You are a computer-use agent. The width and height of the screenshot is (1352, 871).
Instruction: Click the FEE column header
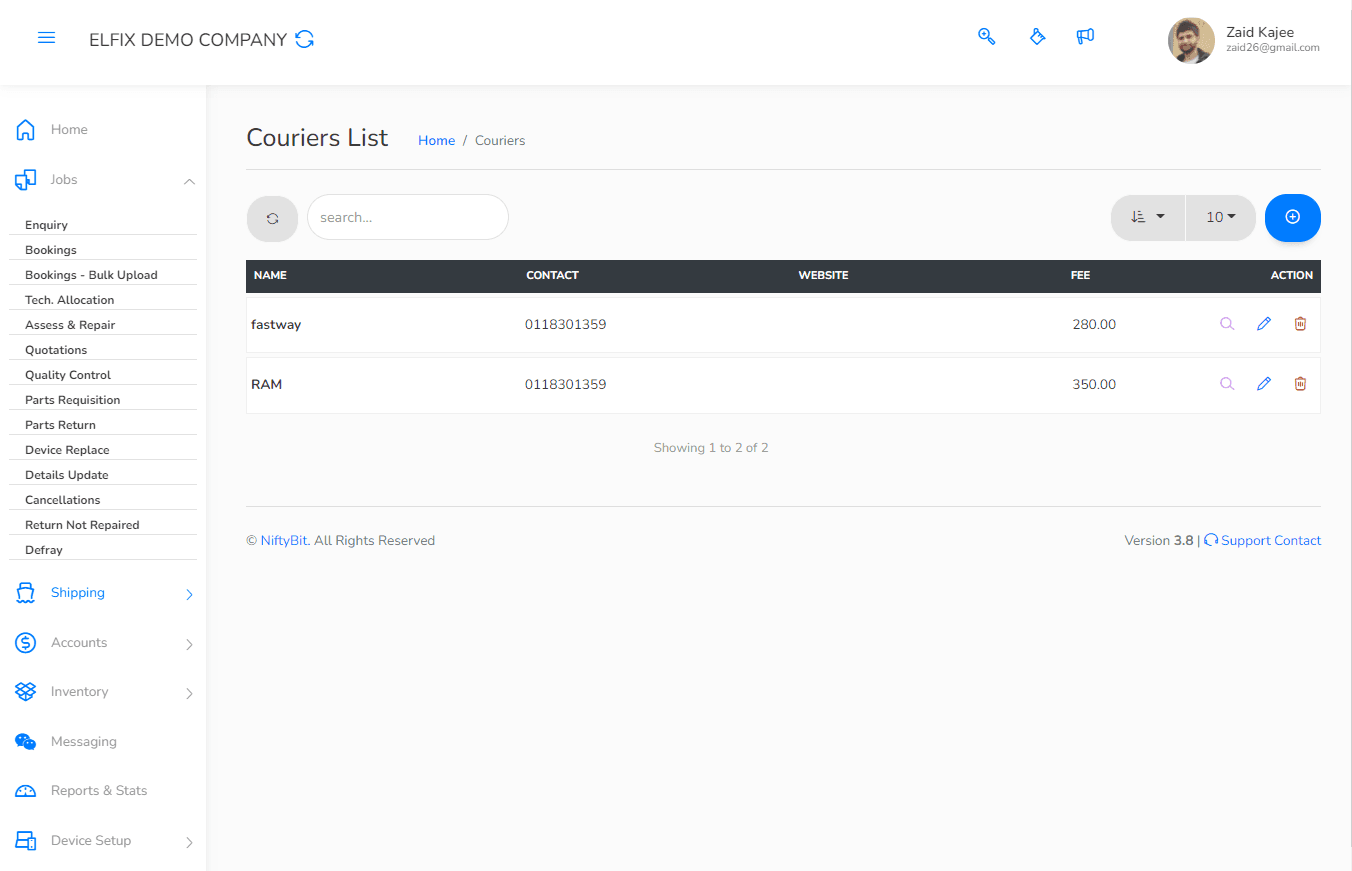(1080, 275)
